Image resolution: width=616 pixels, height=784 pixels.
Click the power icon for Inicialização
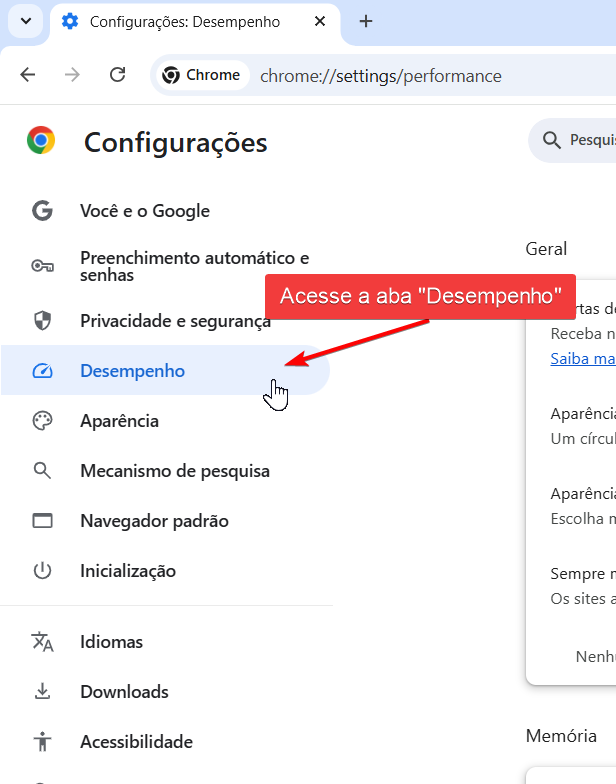point(42,571)
